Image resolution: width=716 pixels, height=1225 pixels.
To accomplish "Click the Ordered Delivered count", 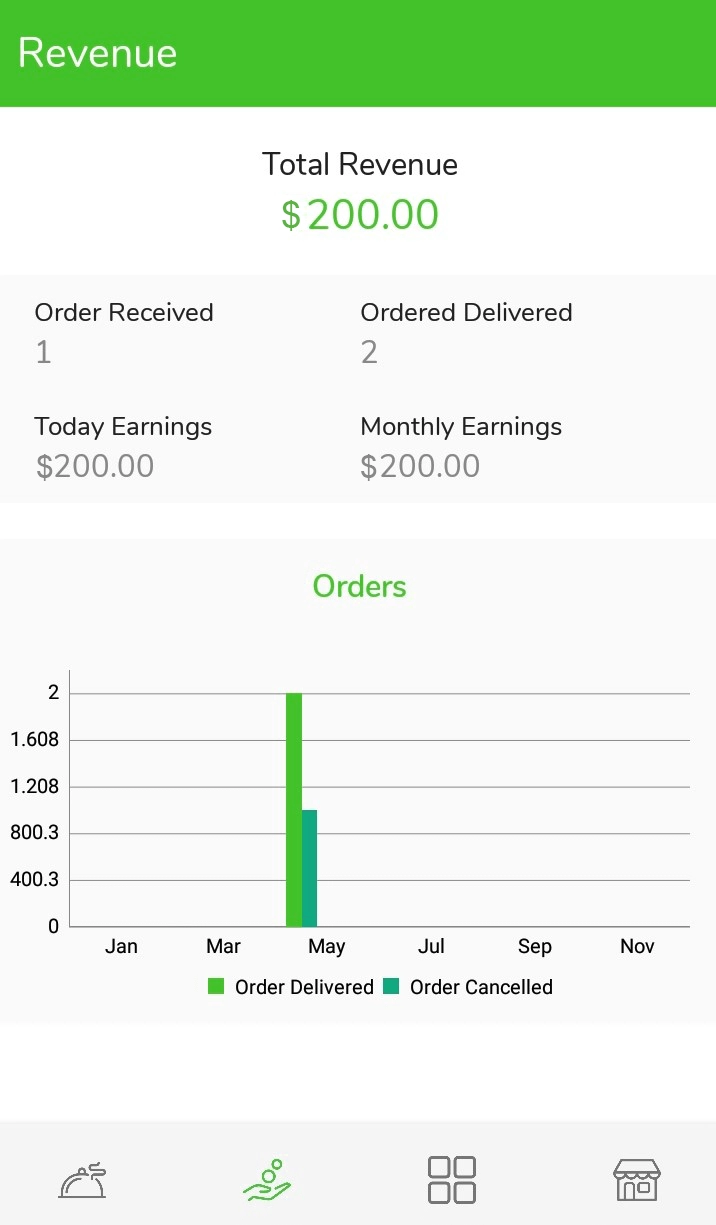I will tap(368, 351).
